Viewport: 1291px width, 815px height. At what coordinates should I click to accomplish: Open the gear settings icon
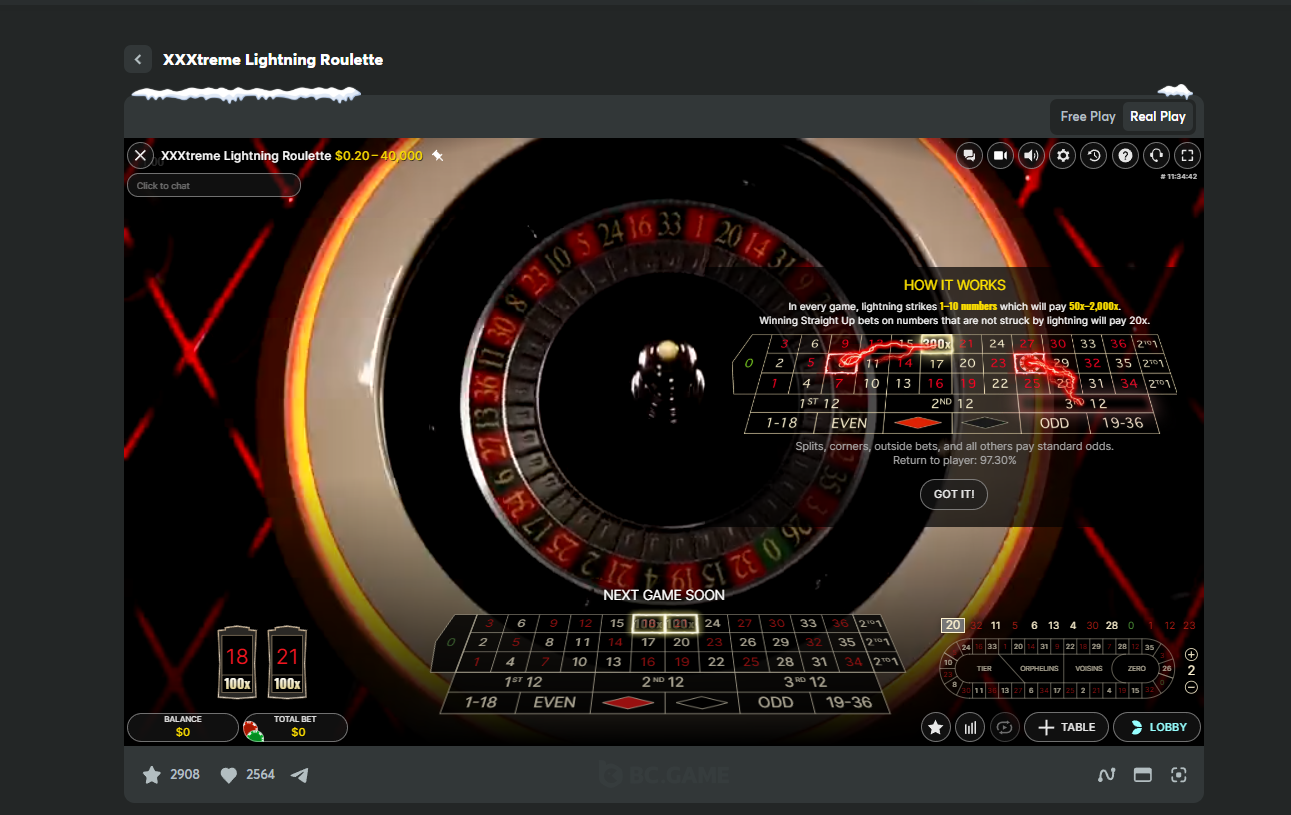point(1063,156)
